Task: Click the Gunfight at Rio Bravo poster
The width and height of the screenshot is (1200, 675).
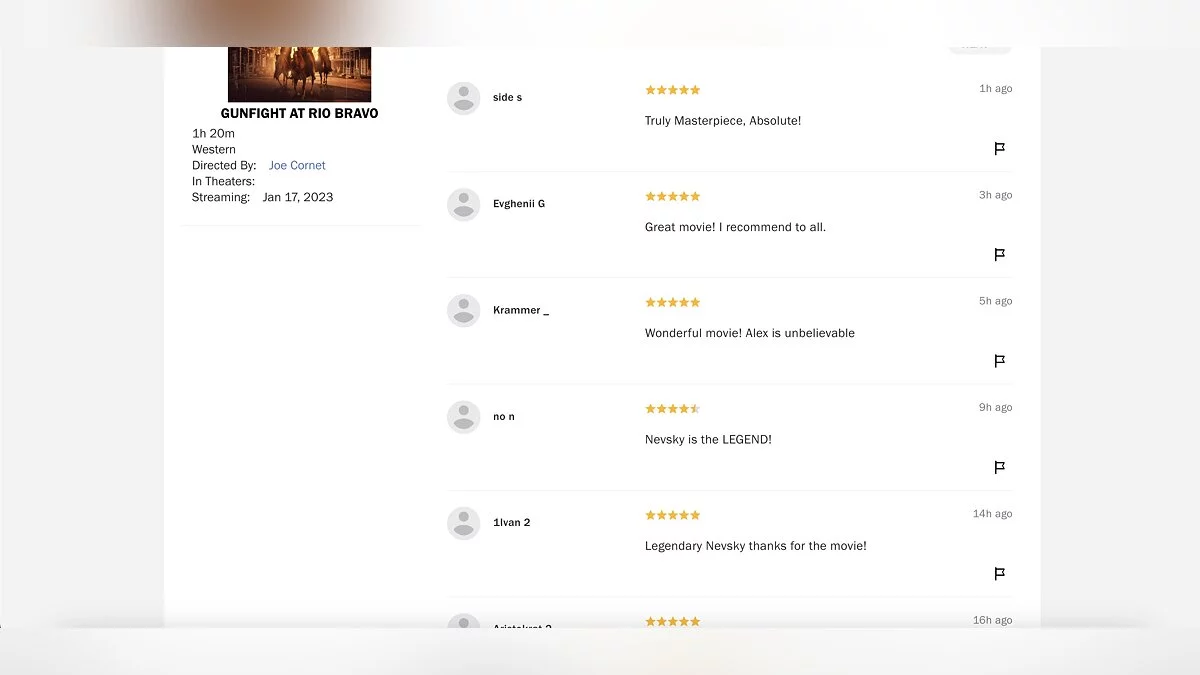Action: click(x=299, y=74)
